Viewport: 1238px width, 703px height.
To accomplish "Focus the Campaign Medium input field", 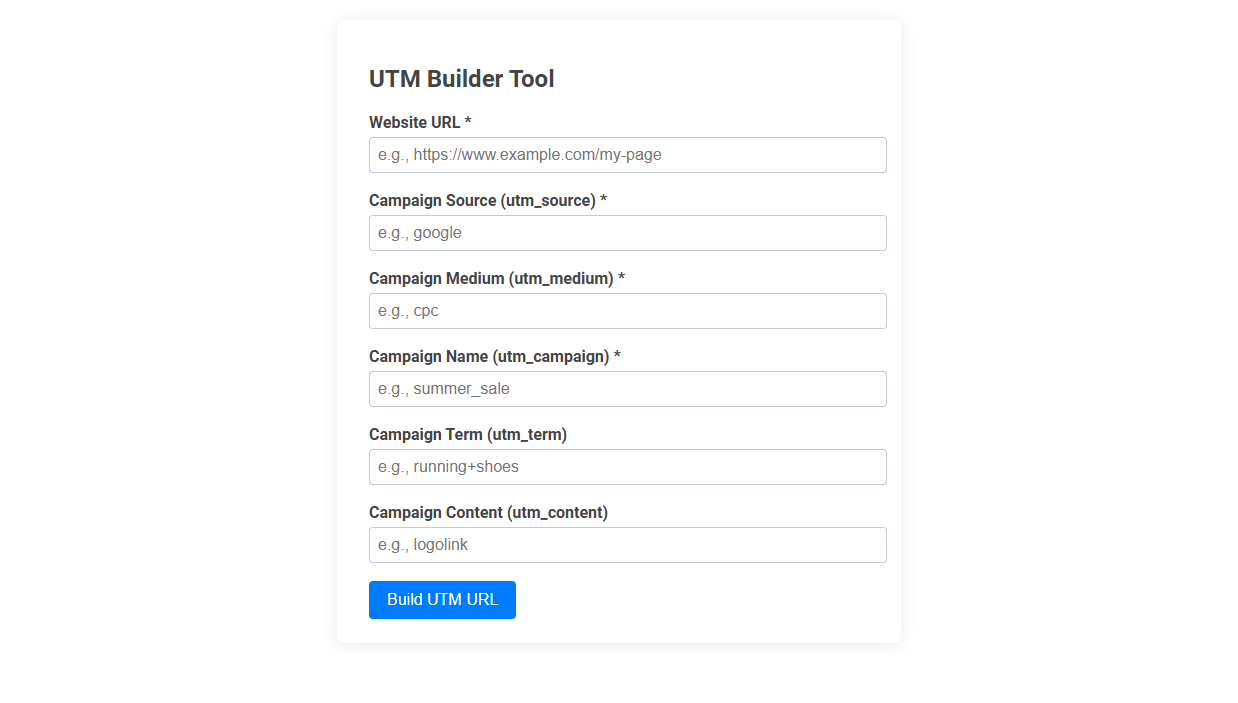I will point(627,311).
